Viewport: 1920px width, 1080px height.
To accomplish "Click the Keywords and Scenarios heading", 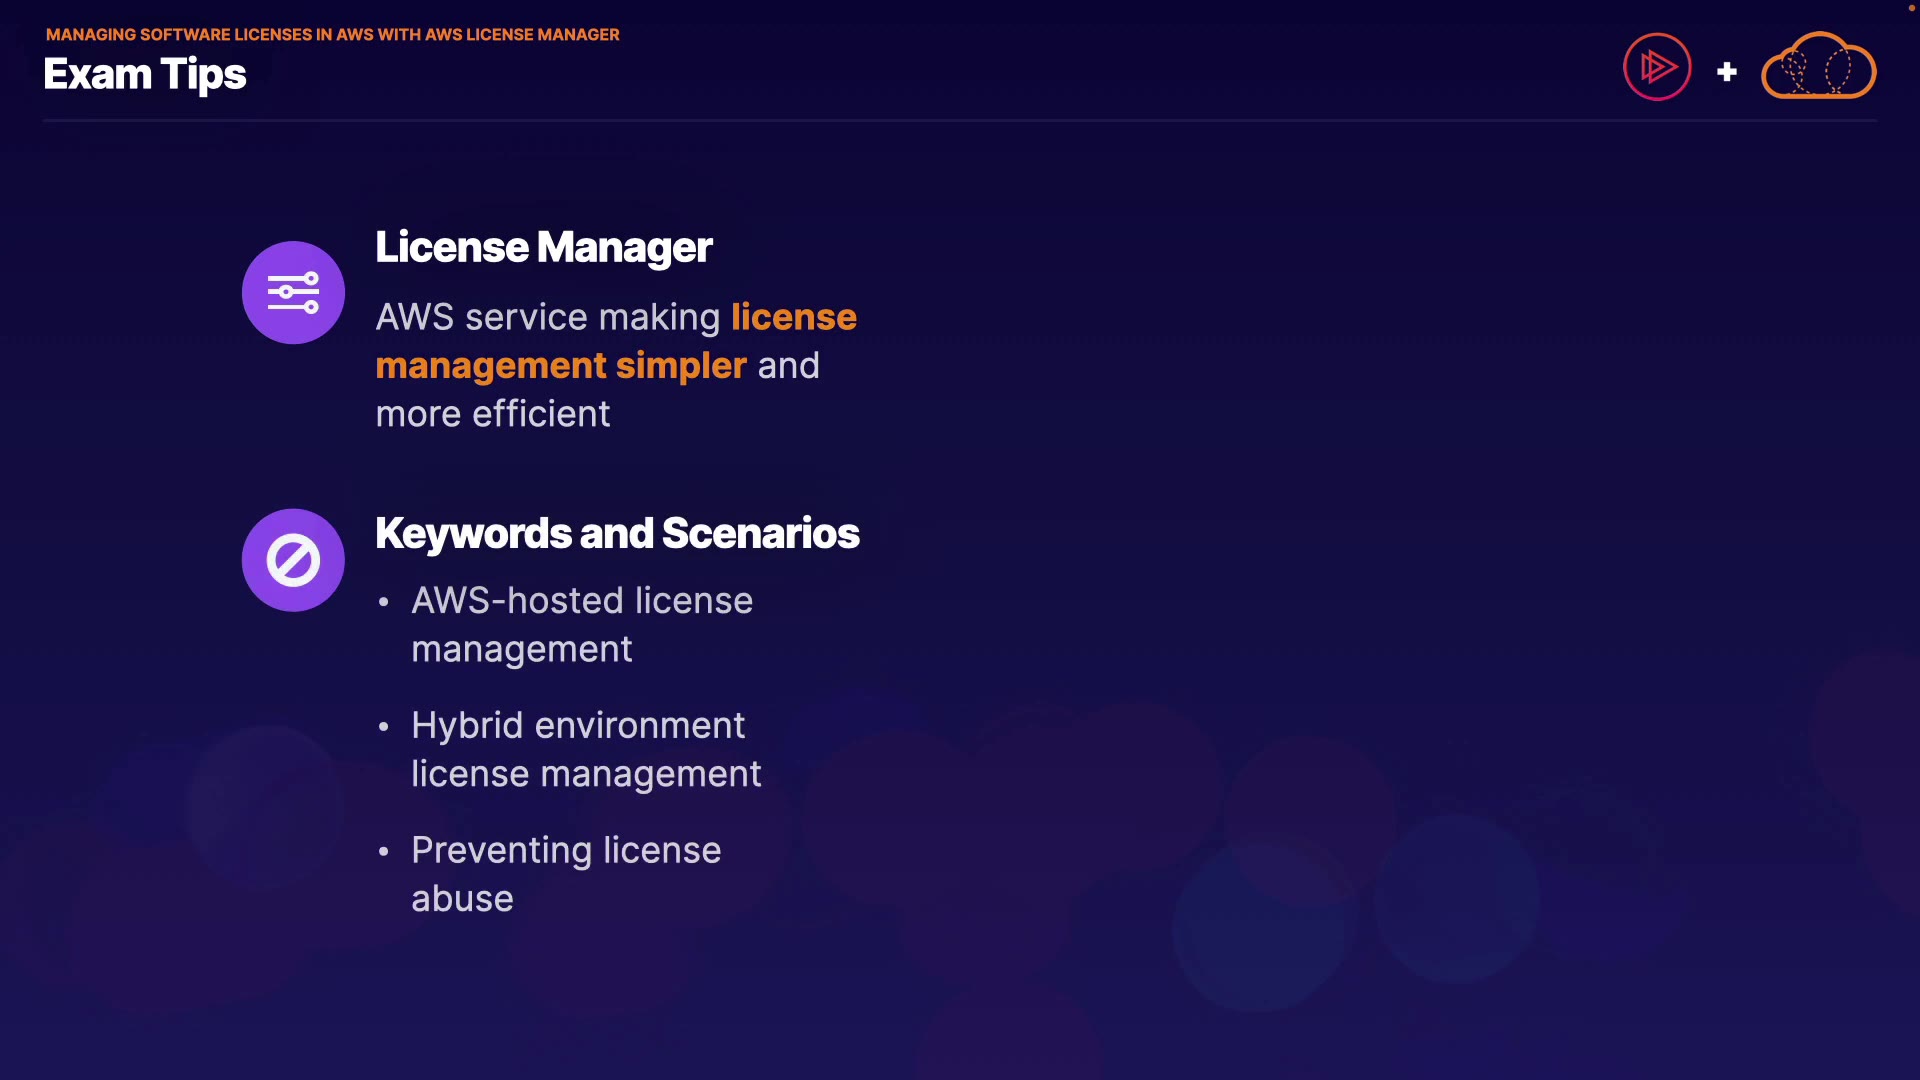I will 617,533.
